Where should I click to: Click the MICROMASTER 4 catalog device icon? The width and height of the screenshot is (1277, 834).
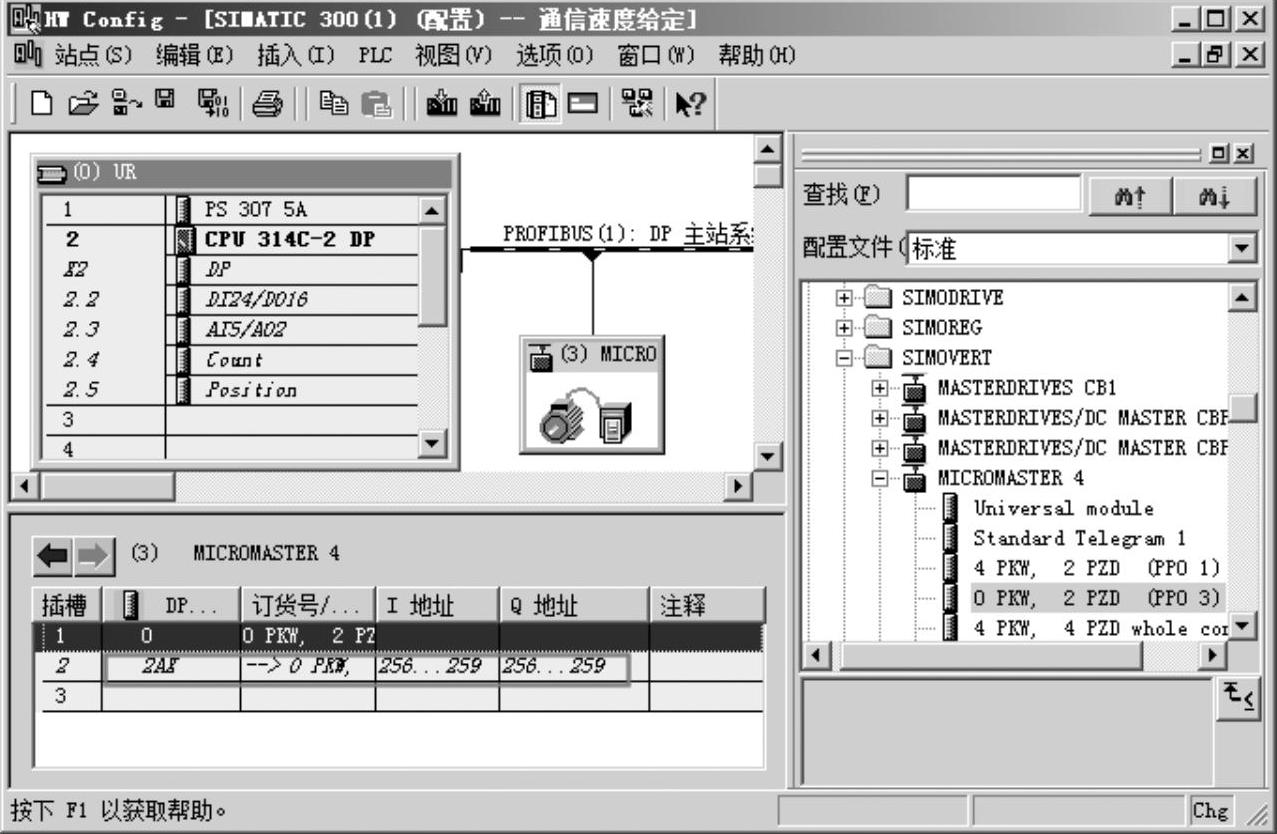tap(914, 479)
